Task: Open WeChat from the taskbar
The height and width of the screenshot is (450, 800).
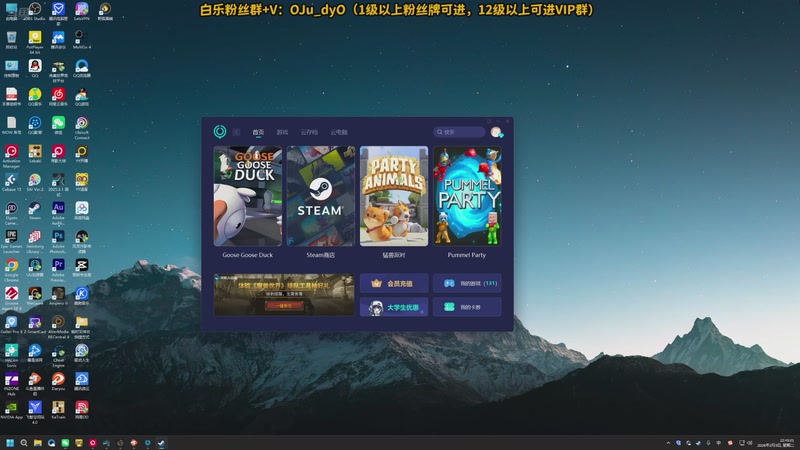Action: click(65, 443)
